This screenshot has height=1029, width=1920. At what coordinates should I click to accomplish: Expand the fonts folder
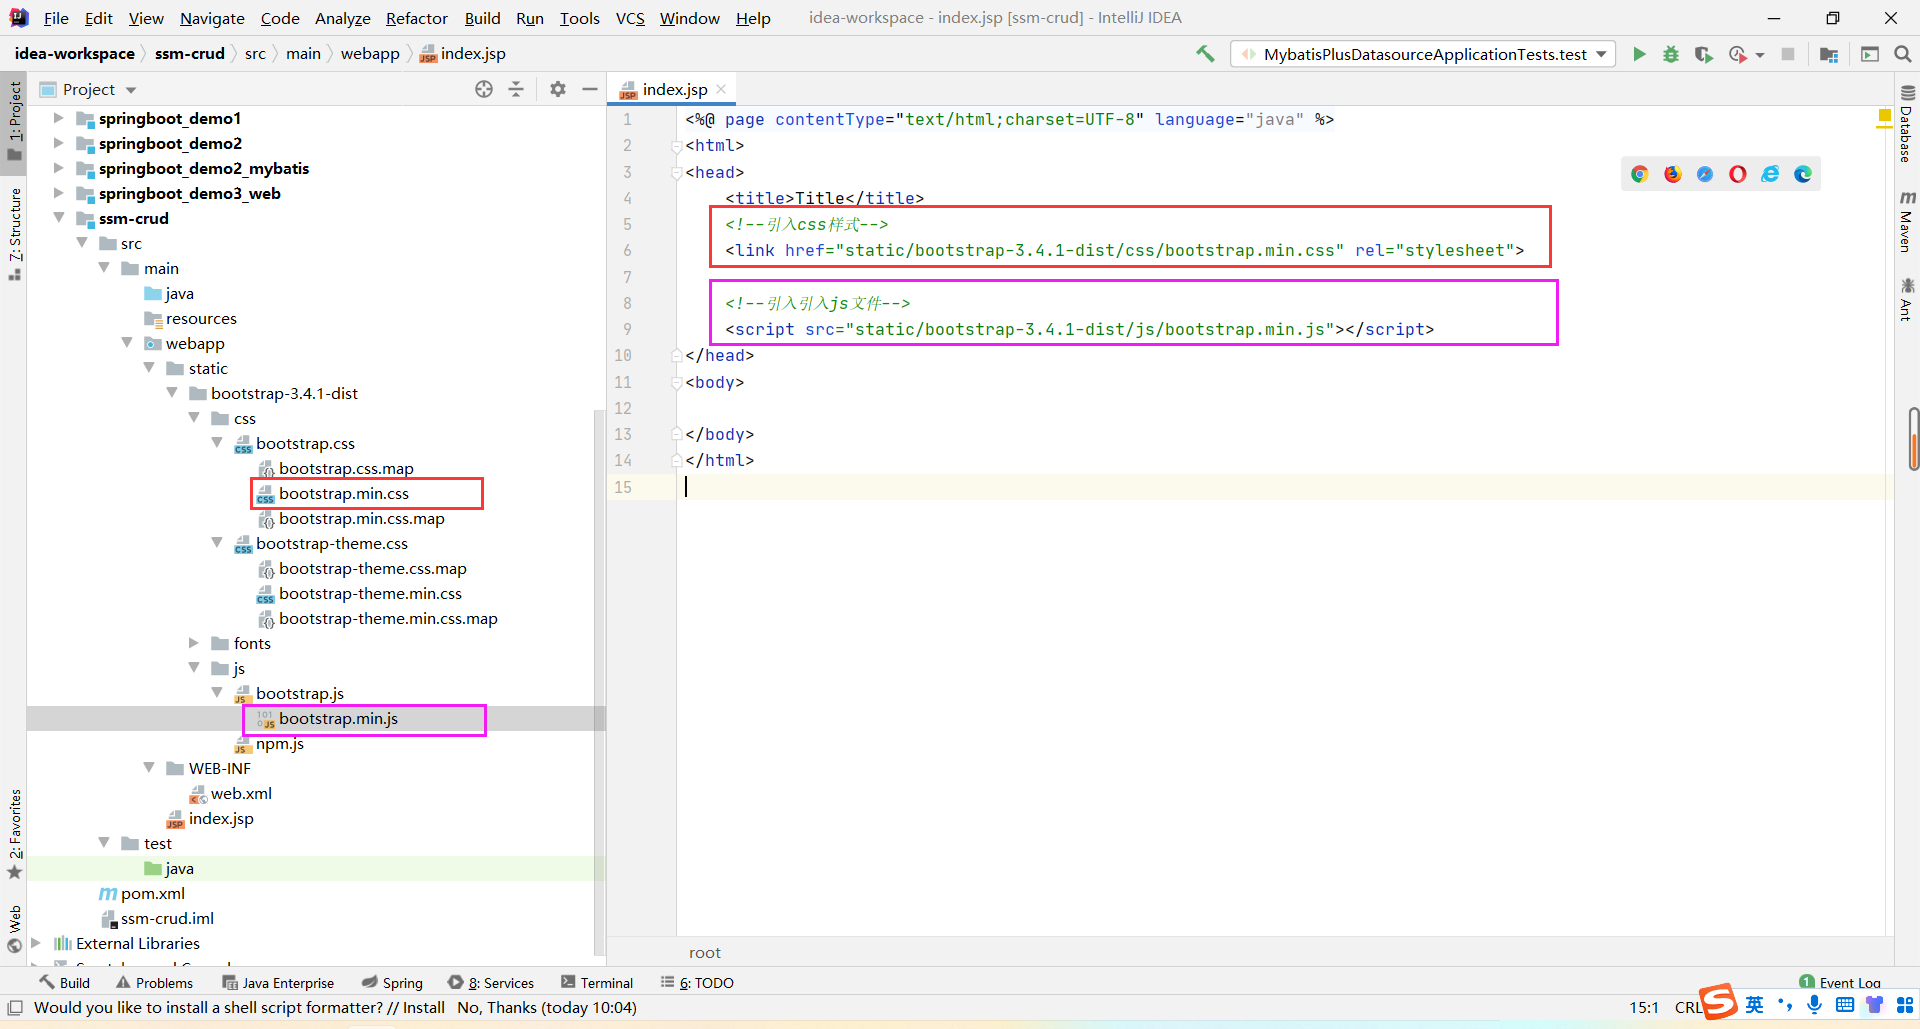194,643
